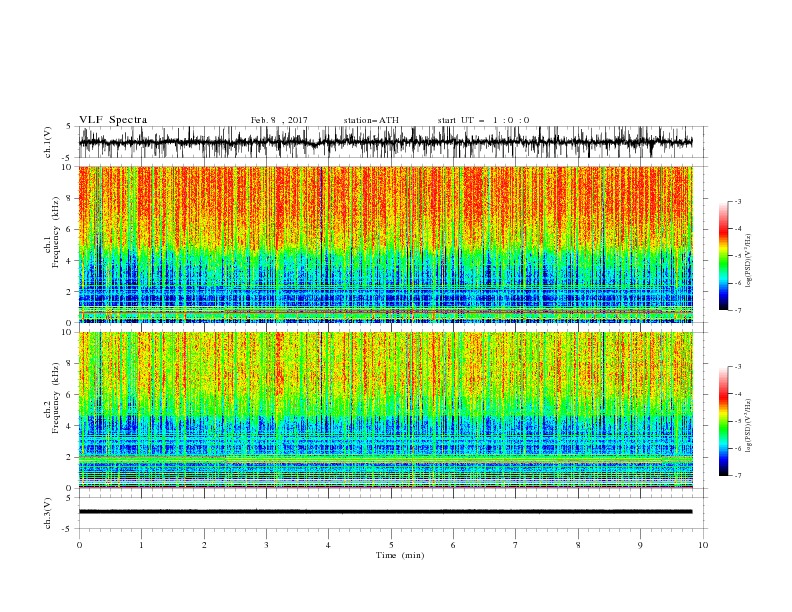Select the "Feb. 8 , 2017" date label
Screen dimensions: 792x612
[279, 120]
